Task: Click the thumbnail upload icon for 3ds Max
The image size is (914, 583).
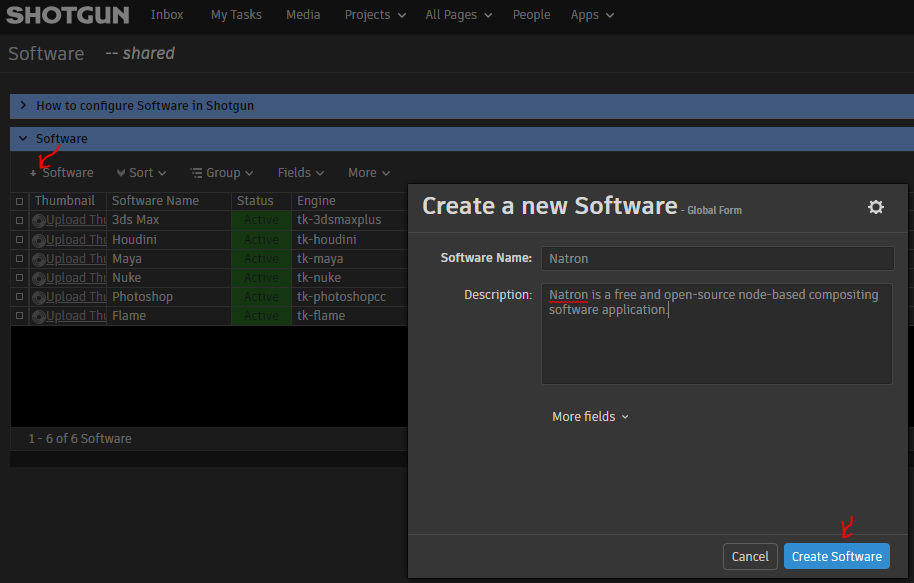Action: (39, 221)
